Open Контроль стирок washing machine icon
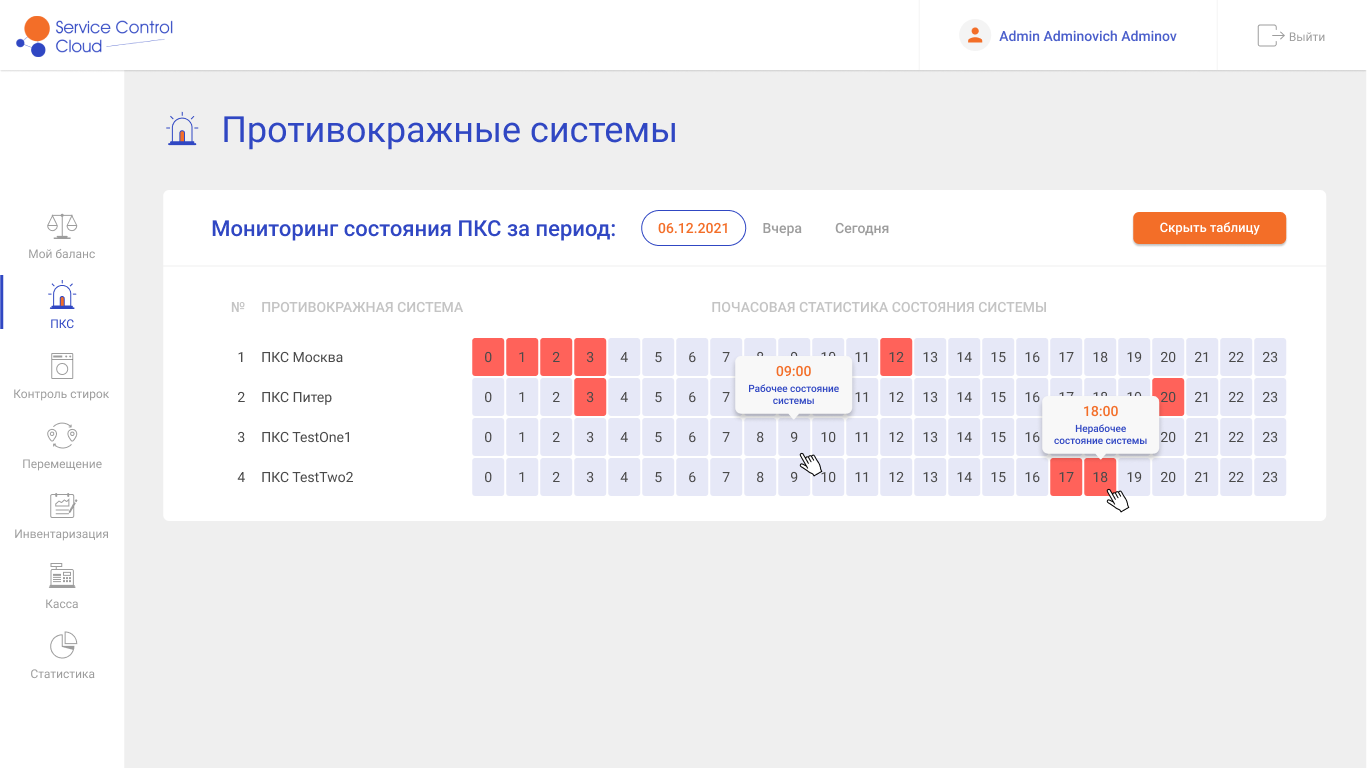 click(x=62, y=366)
